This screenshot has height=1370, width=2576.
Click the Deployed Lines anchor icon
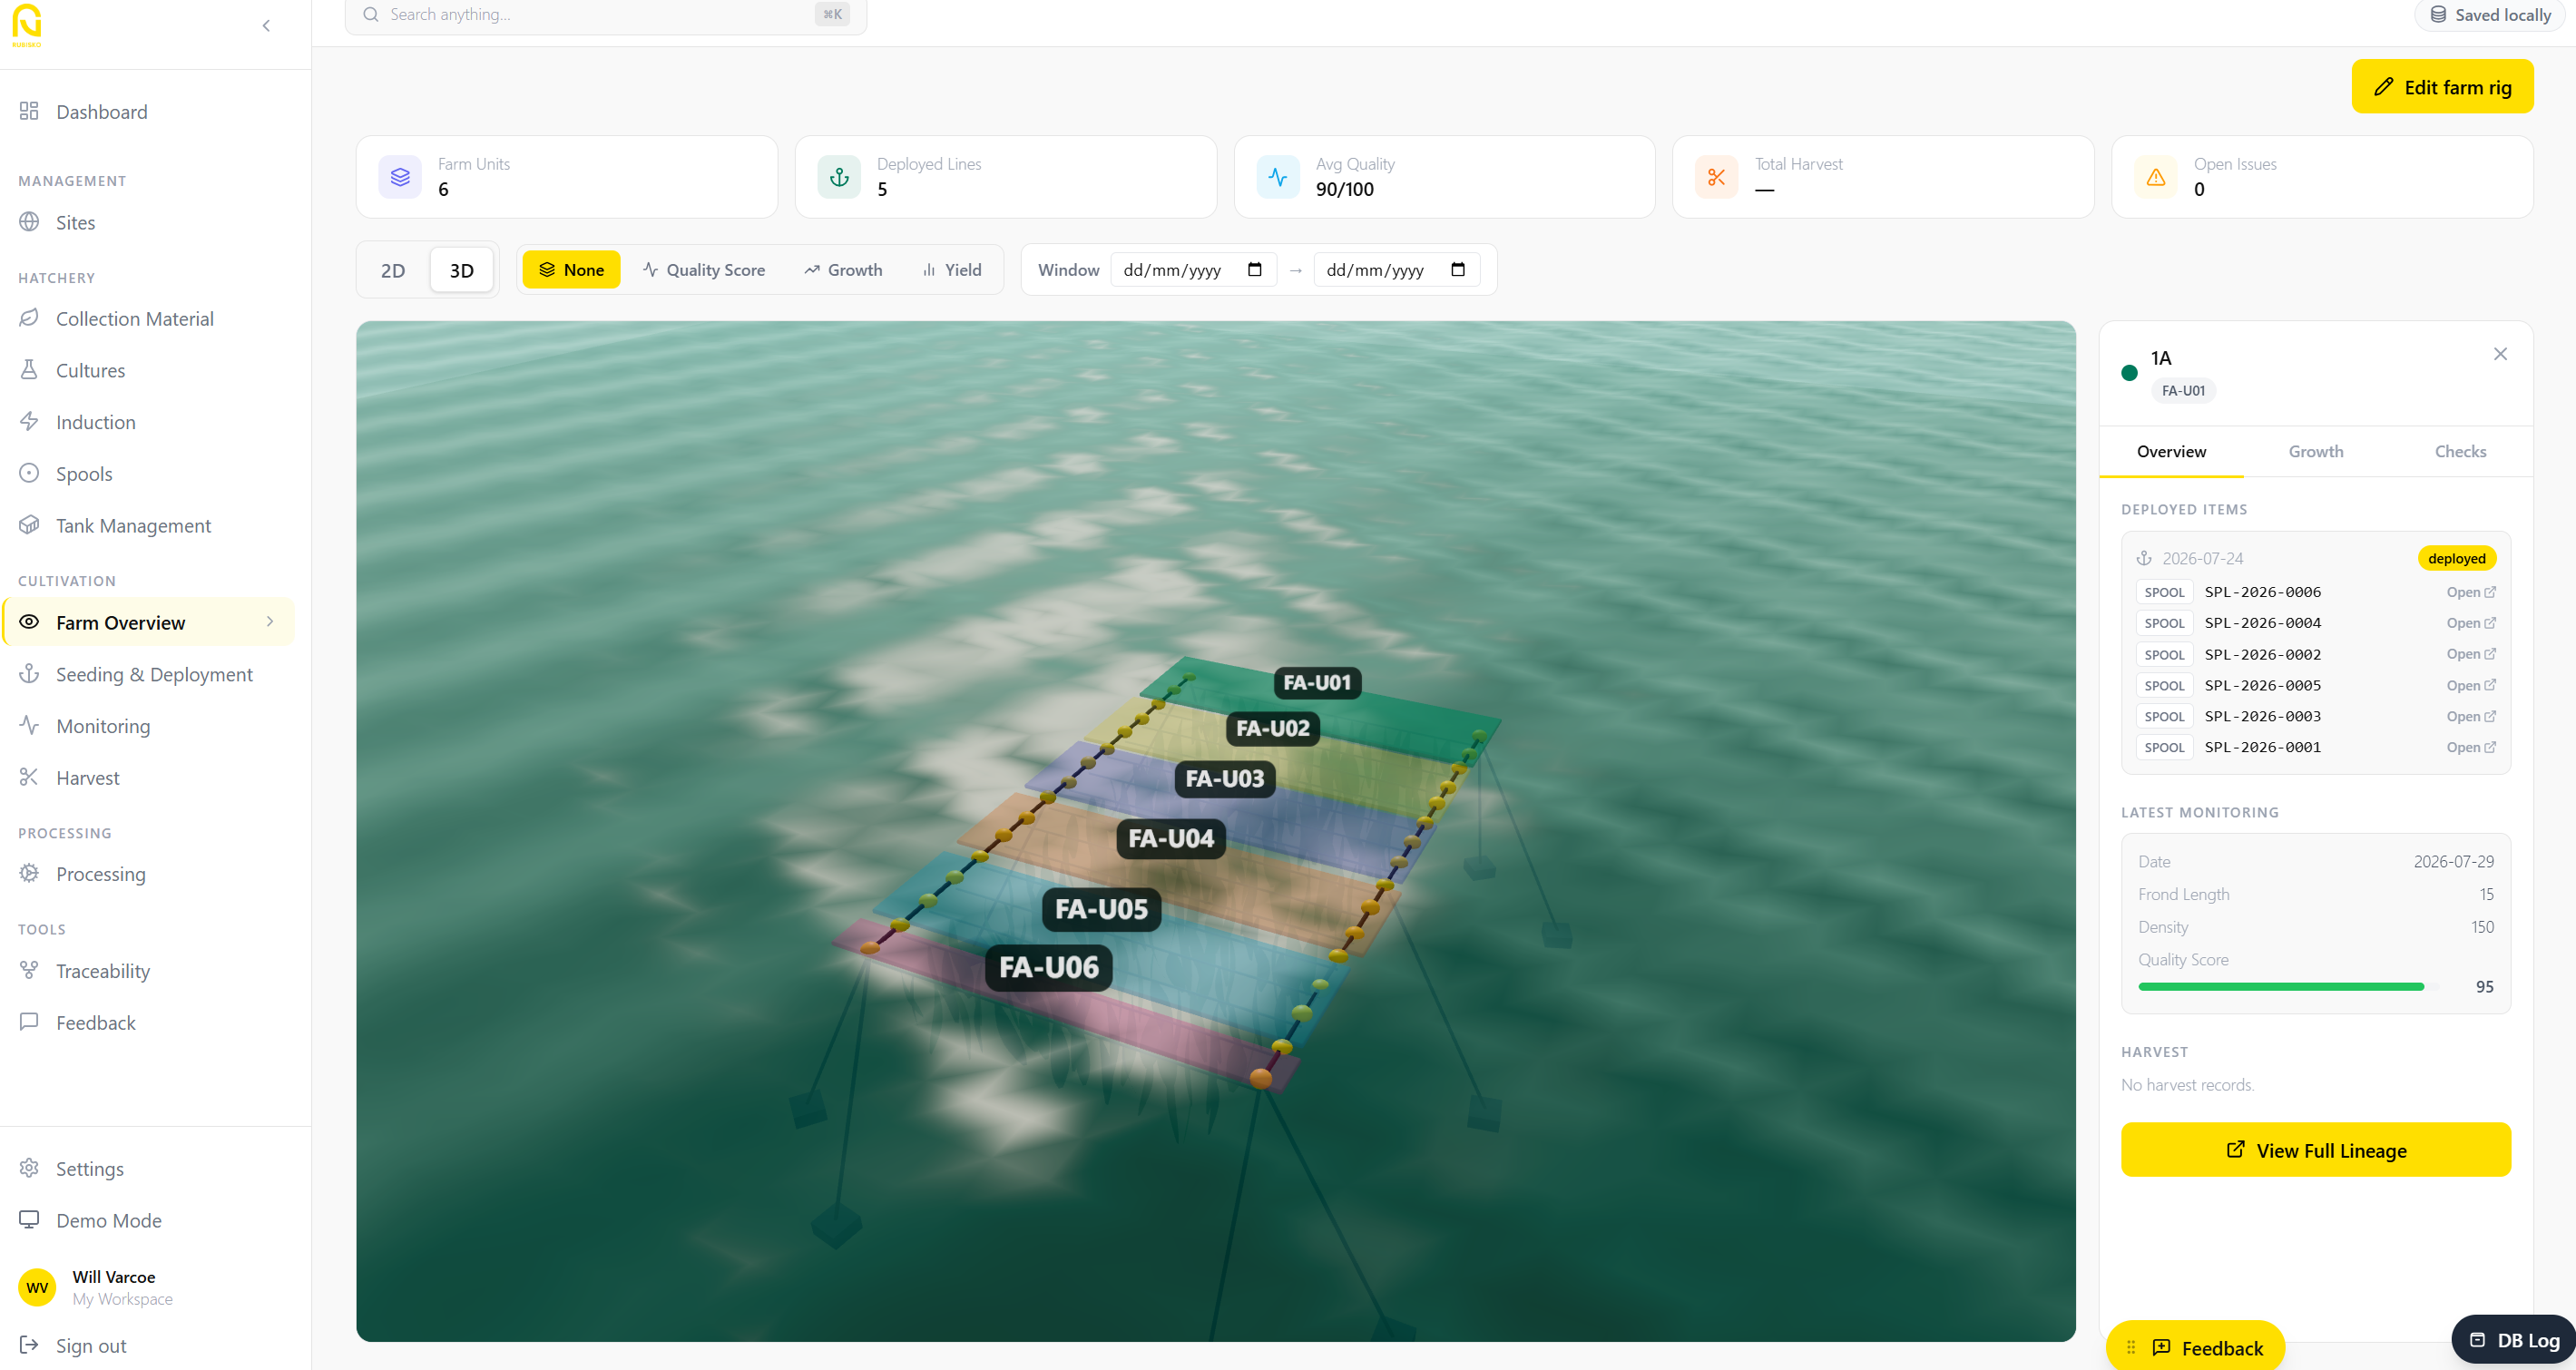click(839, 177)
